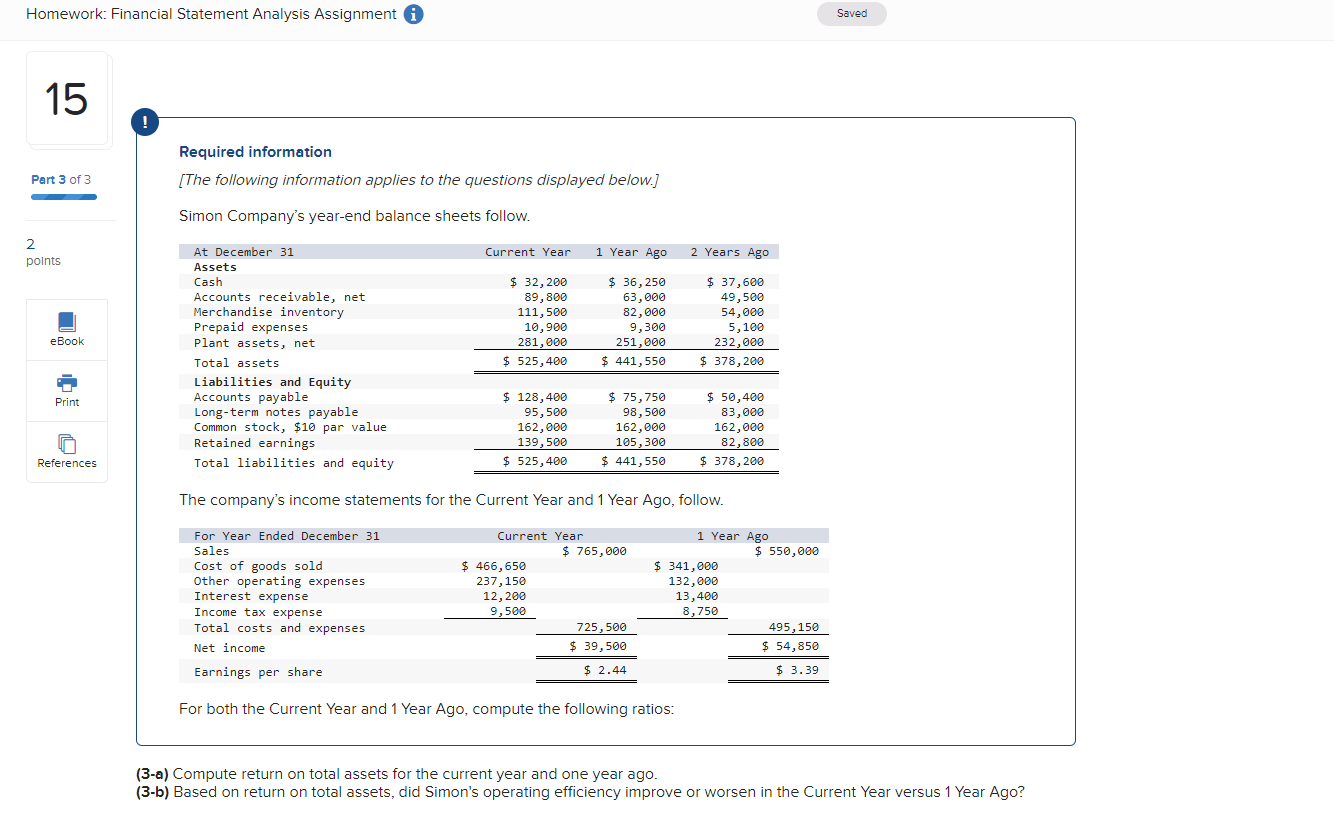Click the assignment info icon
The height and width of the screenshot is (839, 1334).
tap(413, 14)
